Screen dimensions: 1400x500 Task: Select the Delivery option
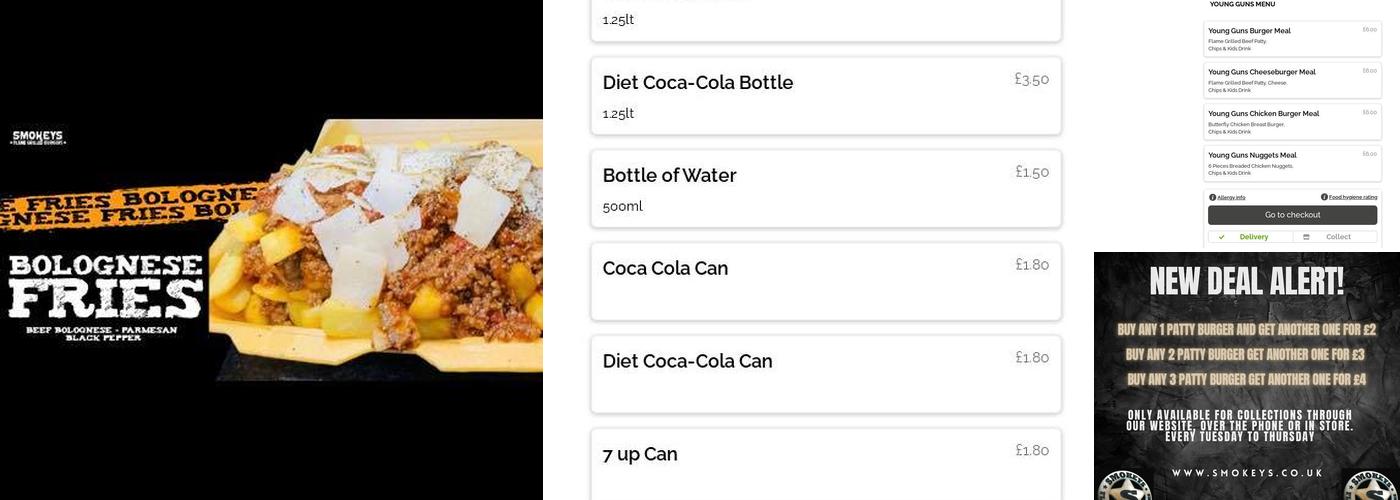(1252, 237)
